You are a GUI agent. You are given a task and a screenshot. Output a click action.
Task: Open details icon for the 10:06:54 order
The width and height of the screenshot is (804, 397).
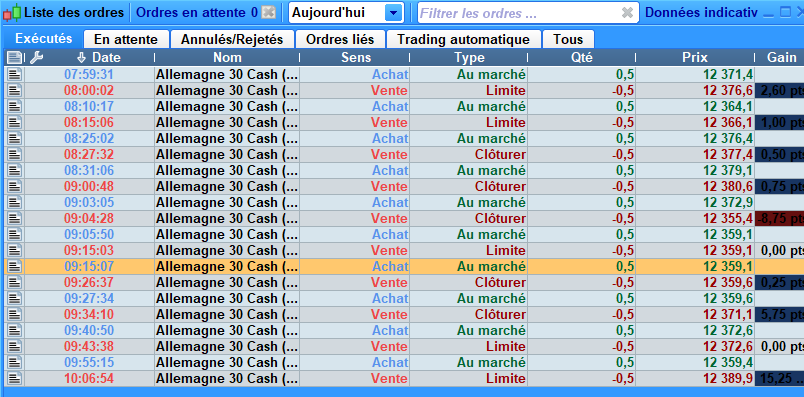(x=15, y=379)
